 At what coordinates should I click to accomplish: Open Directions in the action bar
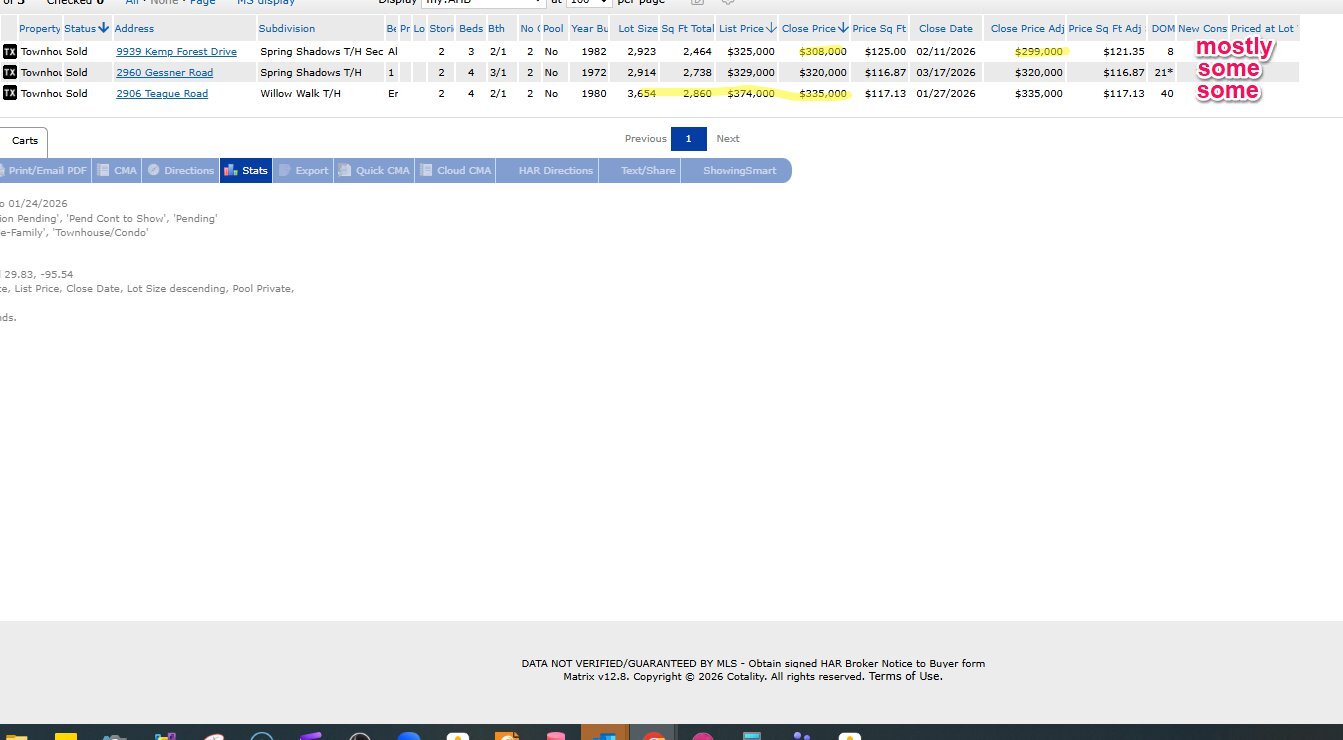tap(181, 171)
